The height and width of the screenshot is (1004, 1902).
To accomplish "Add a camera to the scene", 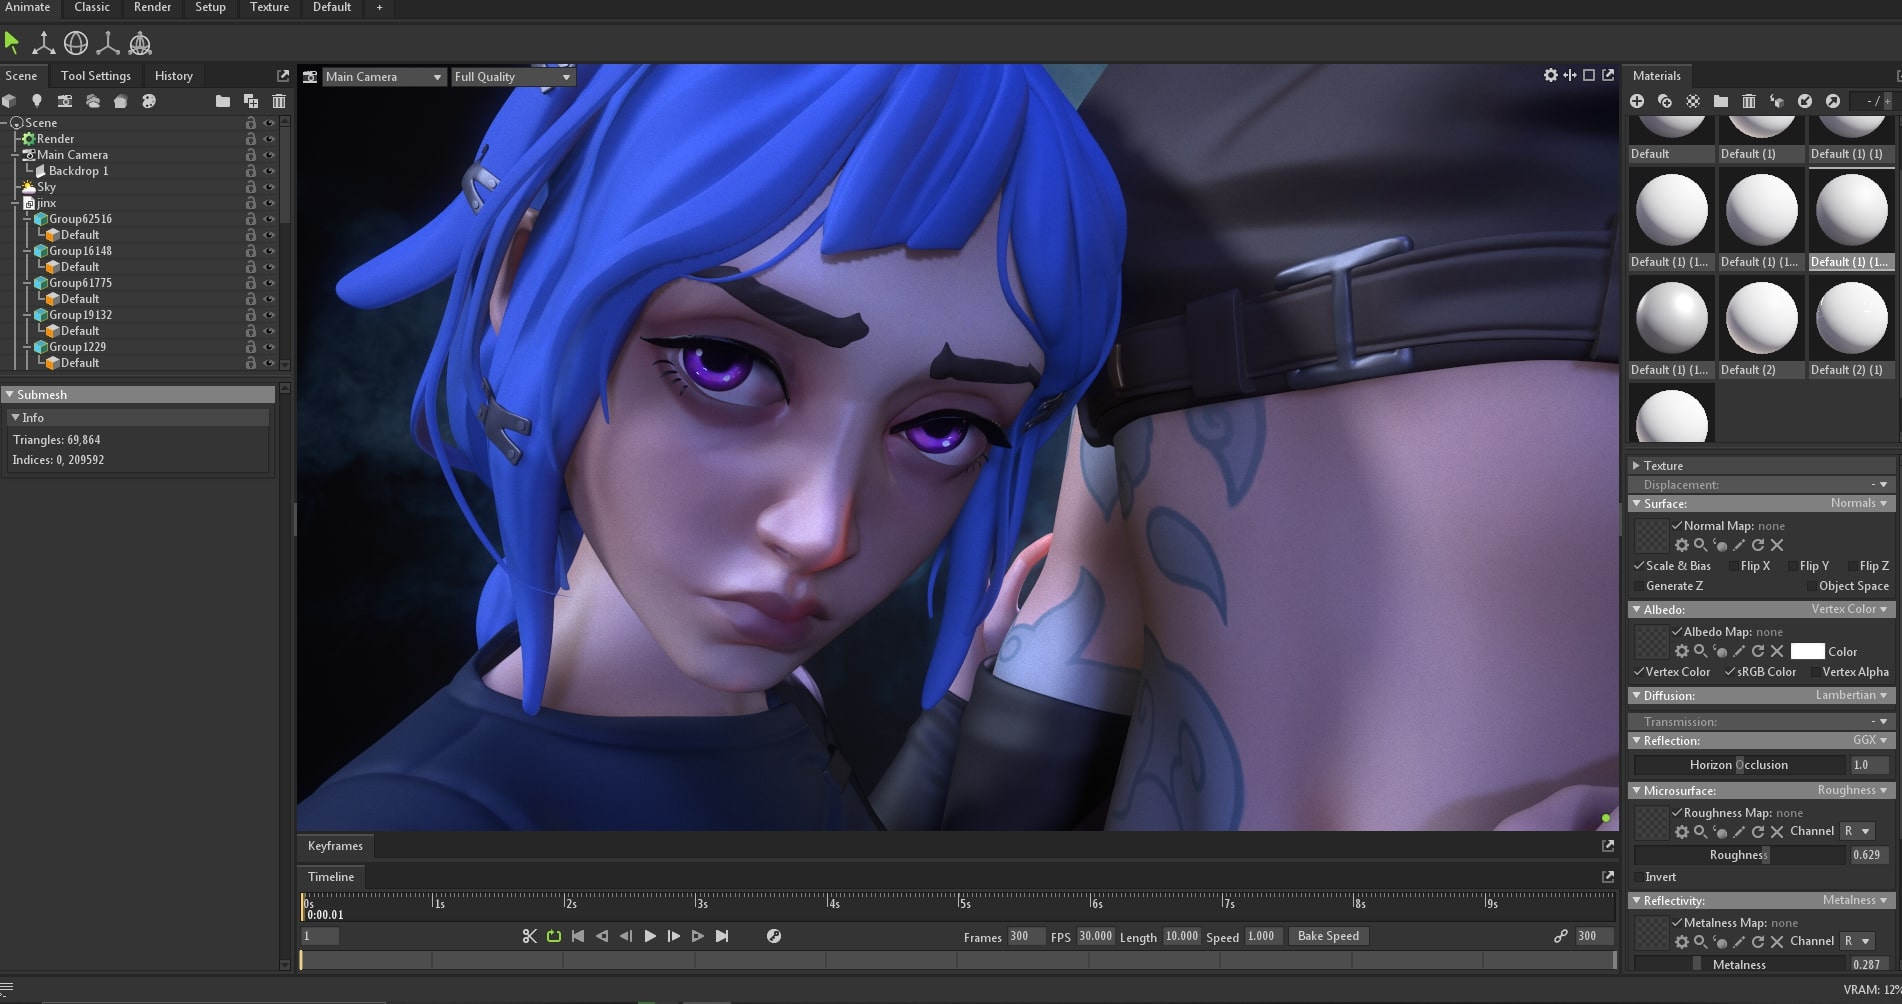I will (65, 101).
